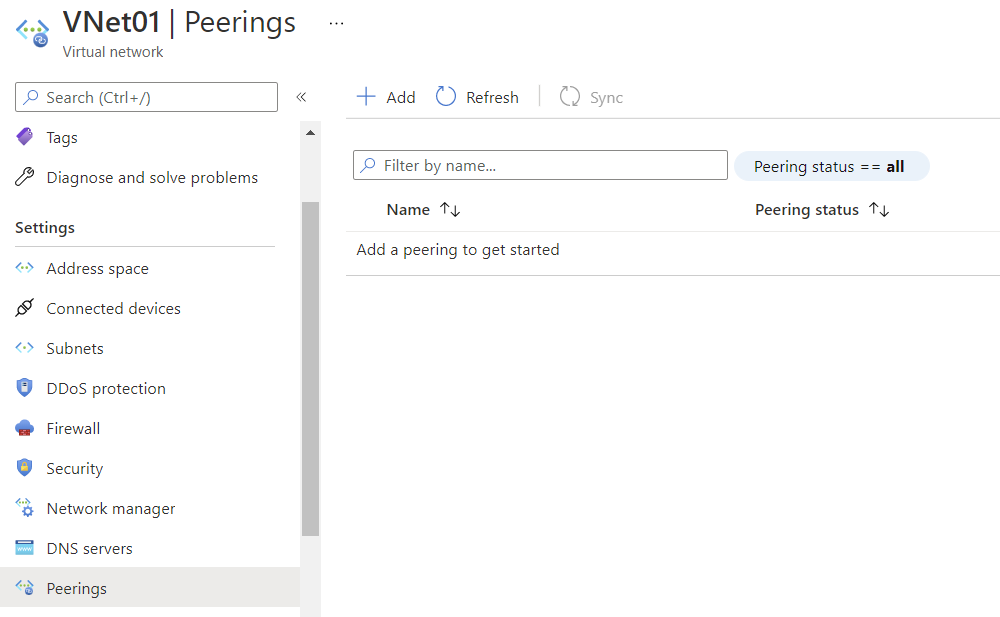Click the sidebar scrollbar thumb

point(311,368)
